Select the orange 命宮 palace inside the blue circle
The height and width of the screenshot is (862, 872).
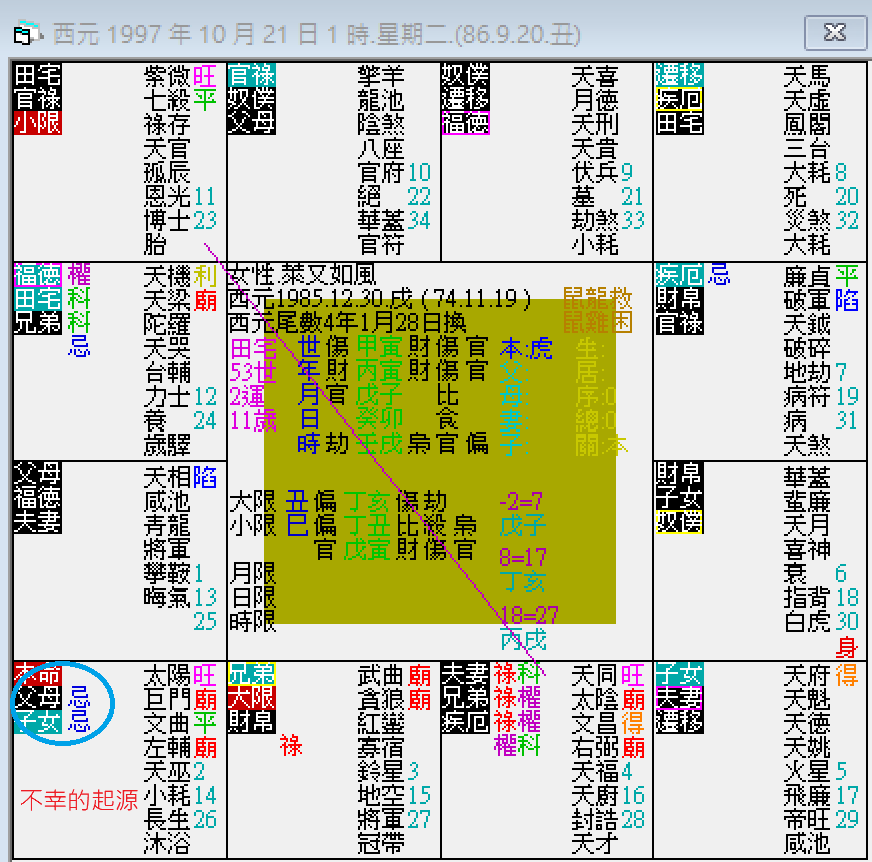[x=35, y=675]
